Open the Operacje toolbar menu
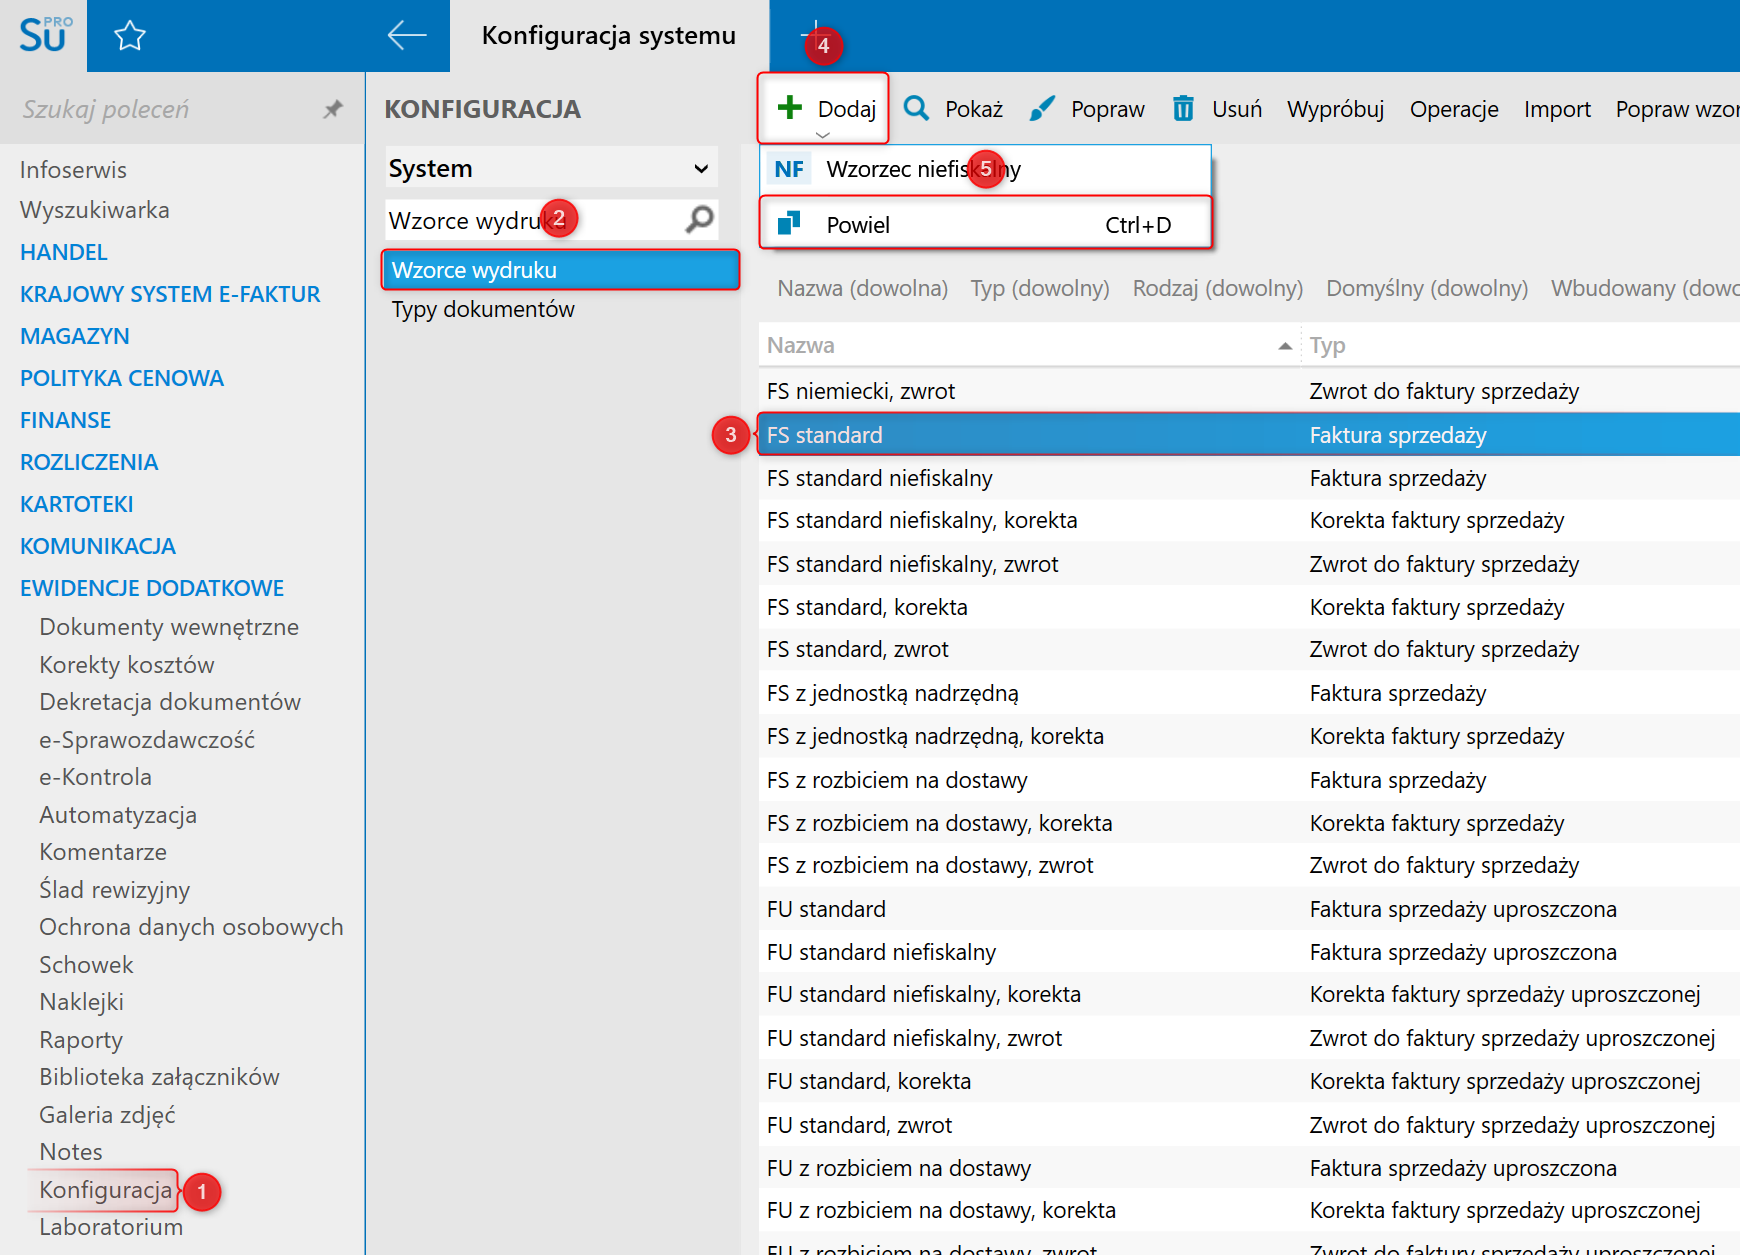This screenshot has width=1740, height=1255. point(1453,109)
